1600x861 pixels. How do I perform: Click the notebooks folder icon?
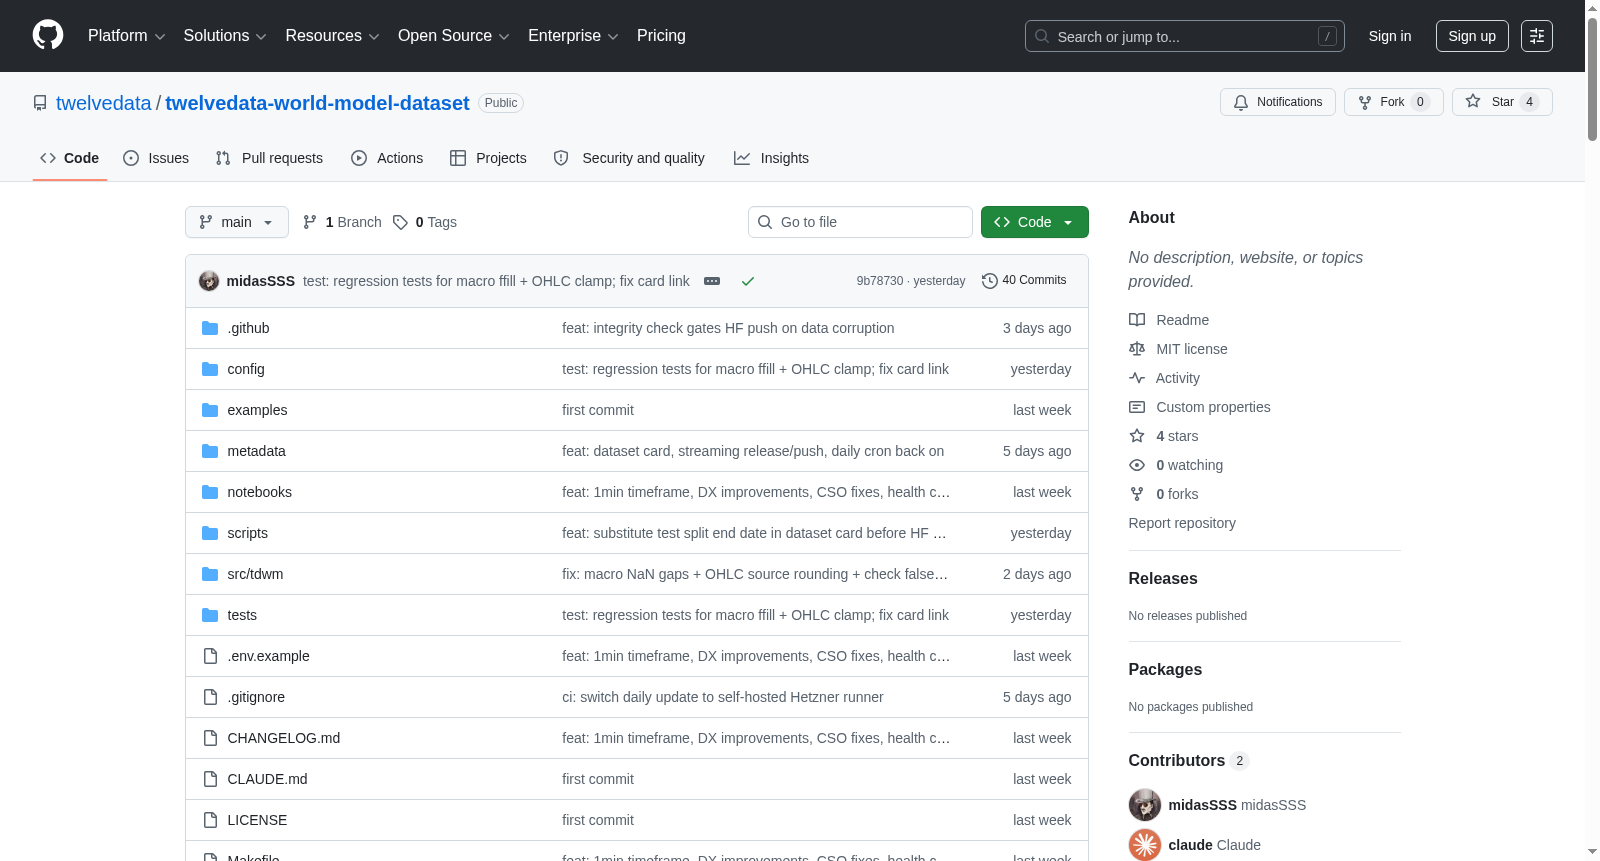(210, 492)
